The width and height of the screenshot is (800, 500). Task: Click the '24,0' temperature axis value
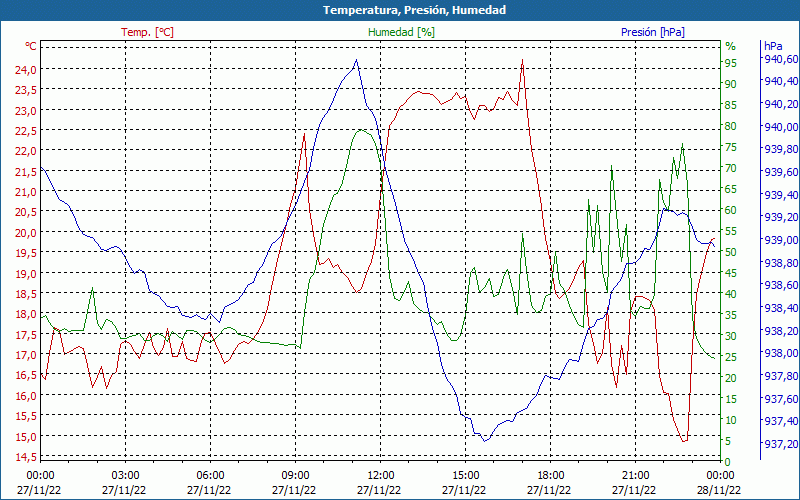[26, 70]
